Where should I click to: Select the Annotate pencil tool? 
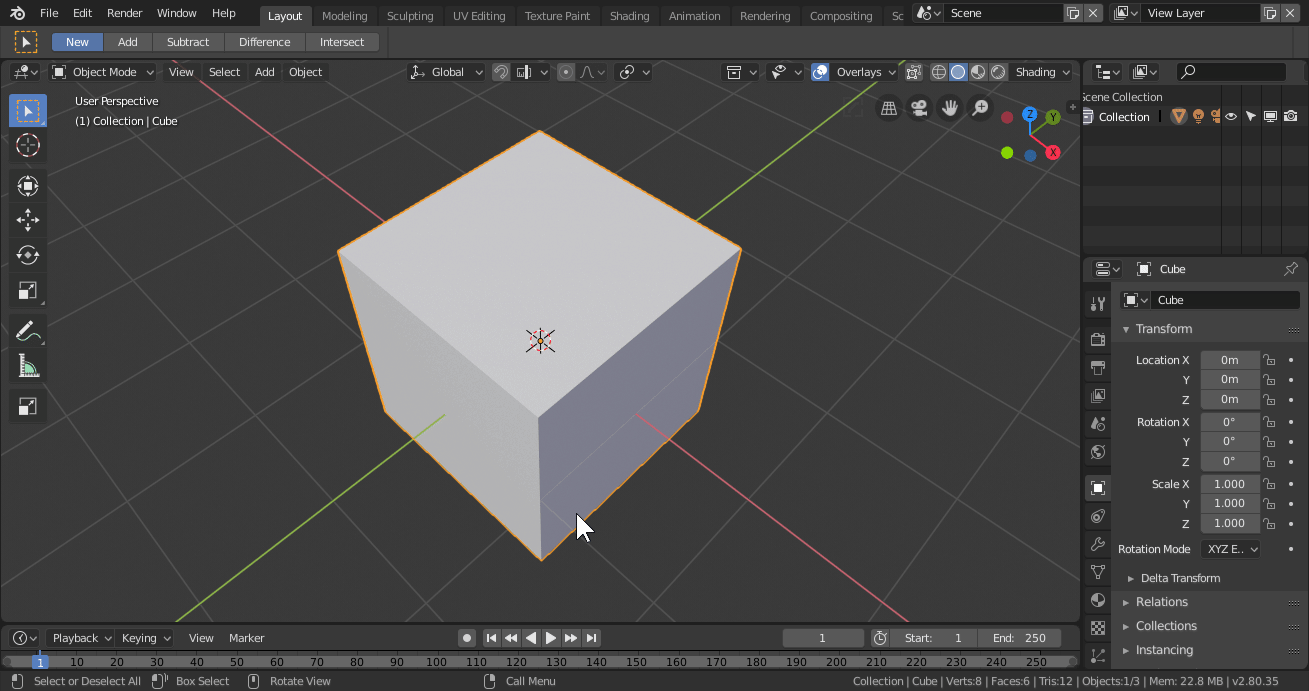(28, 330)
